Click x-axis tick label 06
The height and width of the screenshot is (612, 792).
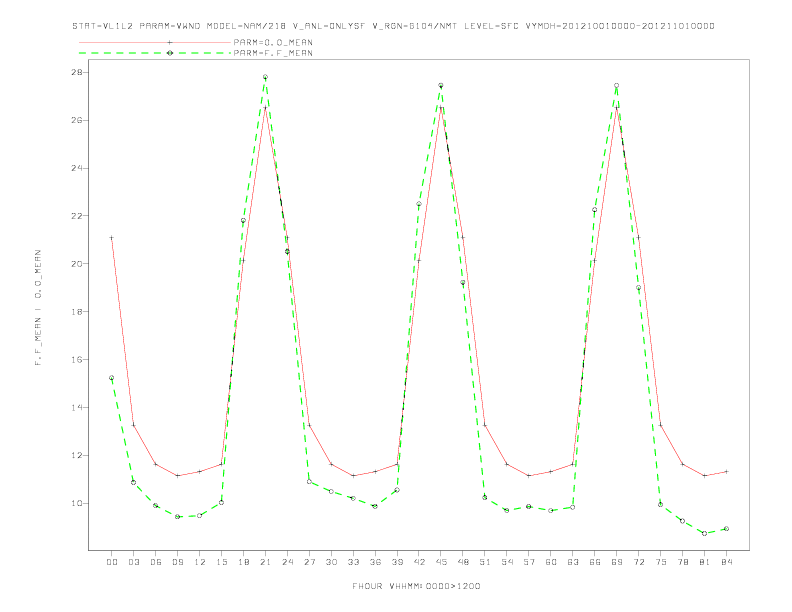click(x=156, y=562)
